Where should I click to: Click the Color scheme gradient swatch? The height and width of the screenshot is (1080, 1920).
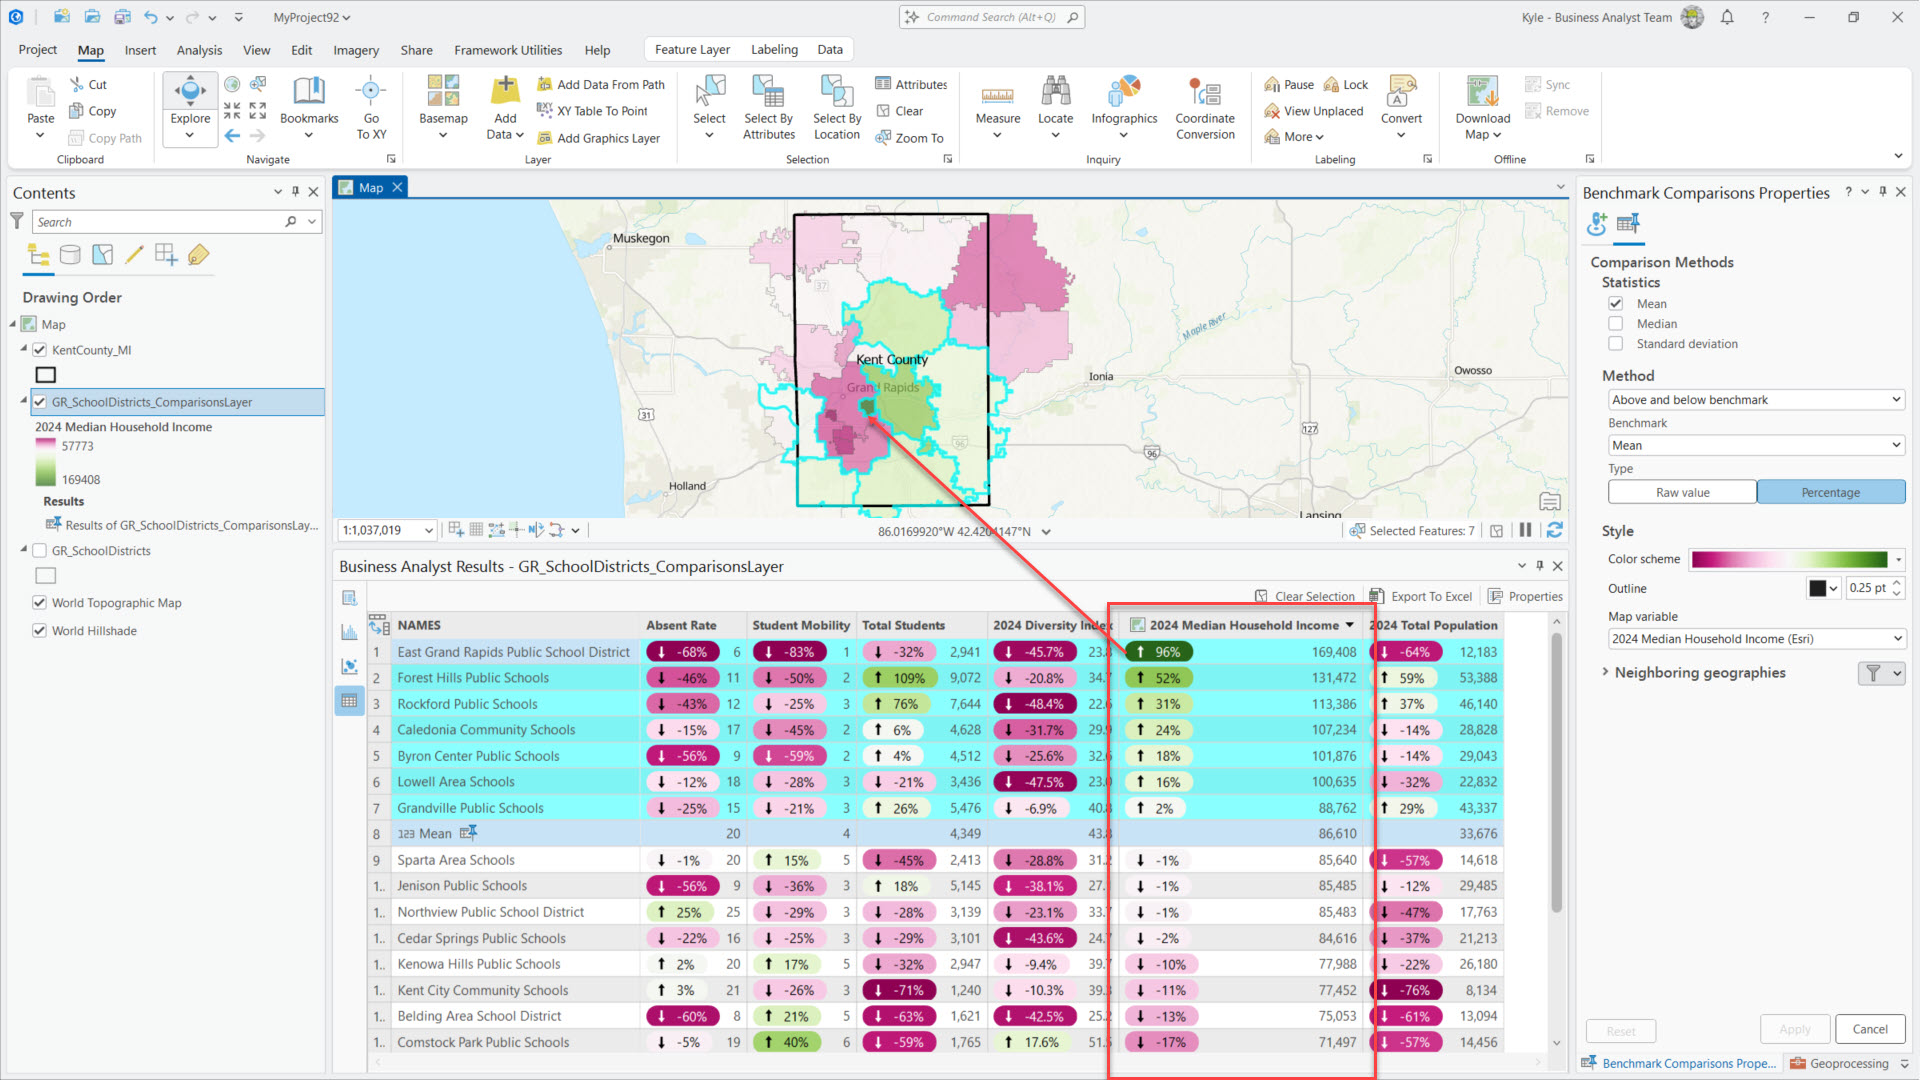point(1789,560)
